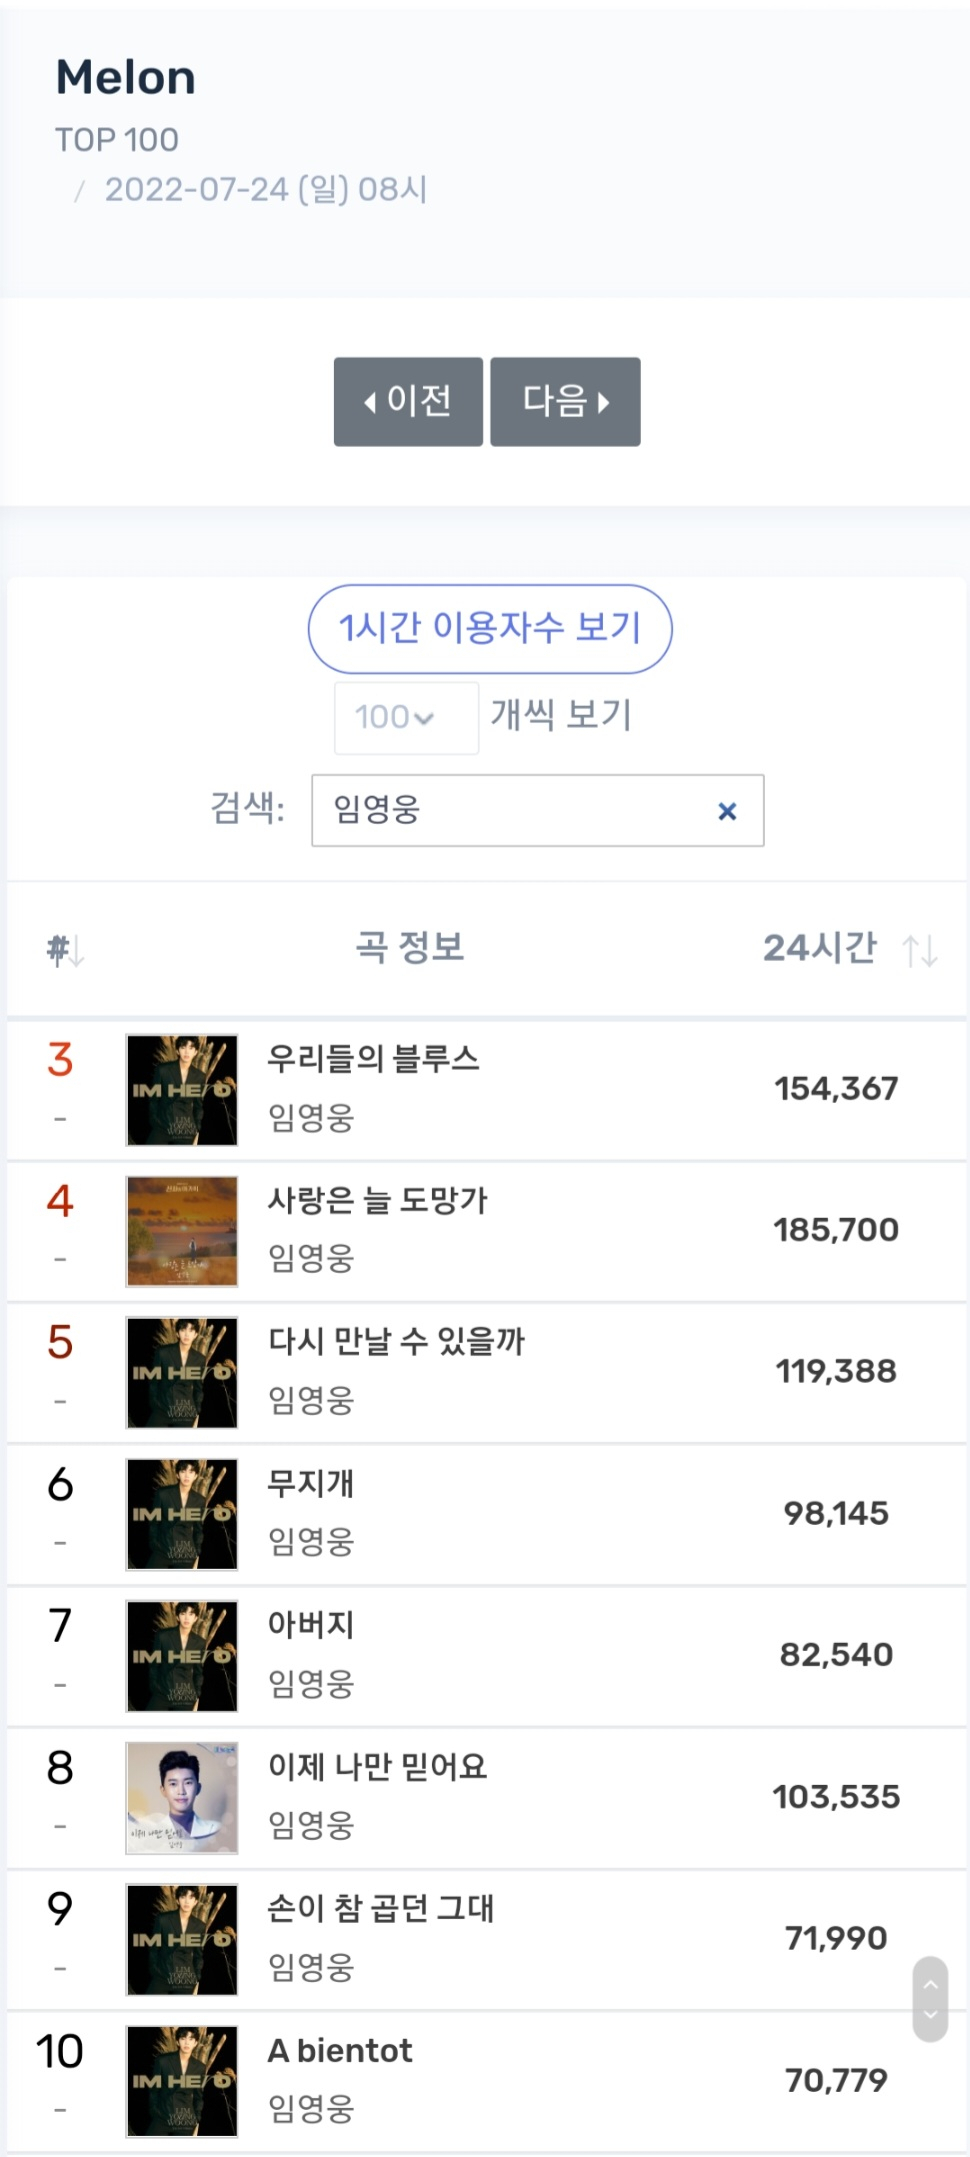The height and width of the screenshot is (2157, 970).
Task: Open album art for 우리들의 블루스
Action: click(x=182, y=1090)
